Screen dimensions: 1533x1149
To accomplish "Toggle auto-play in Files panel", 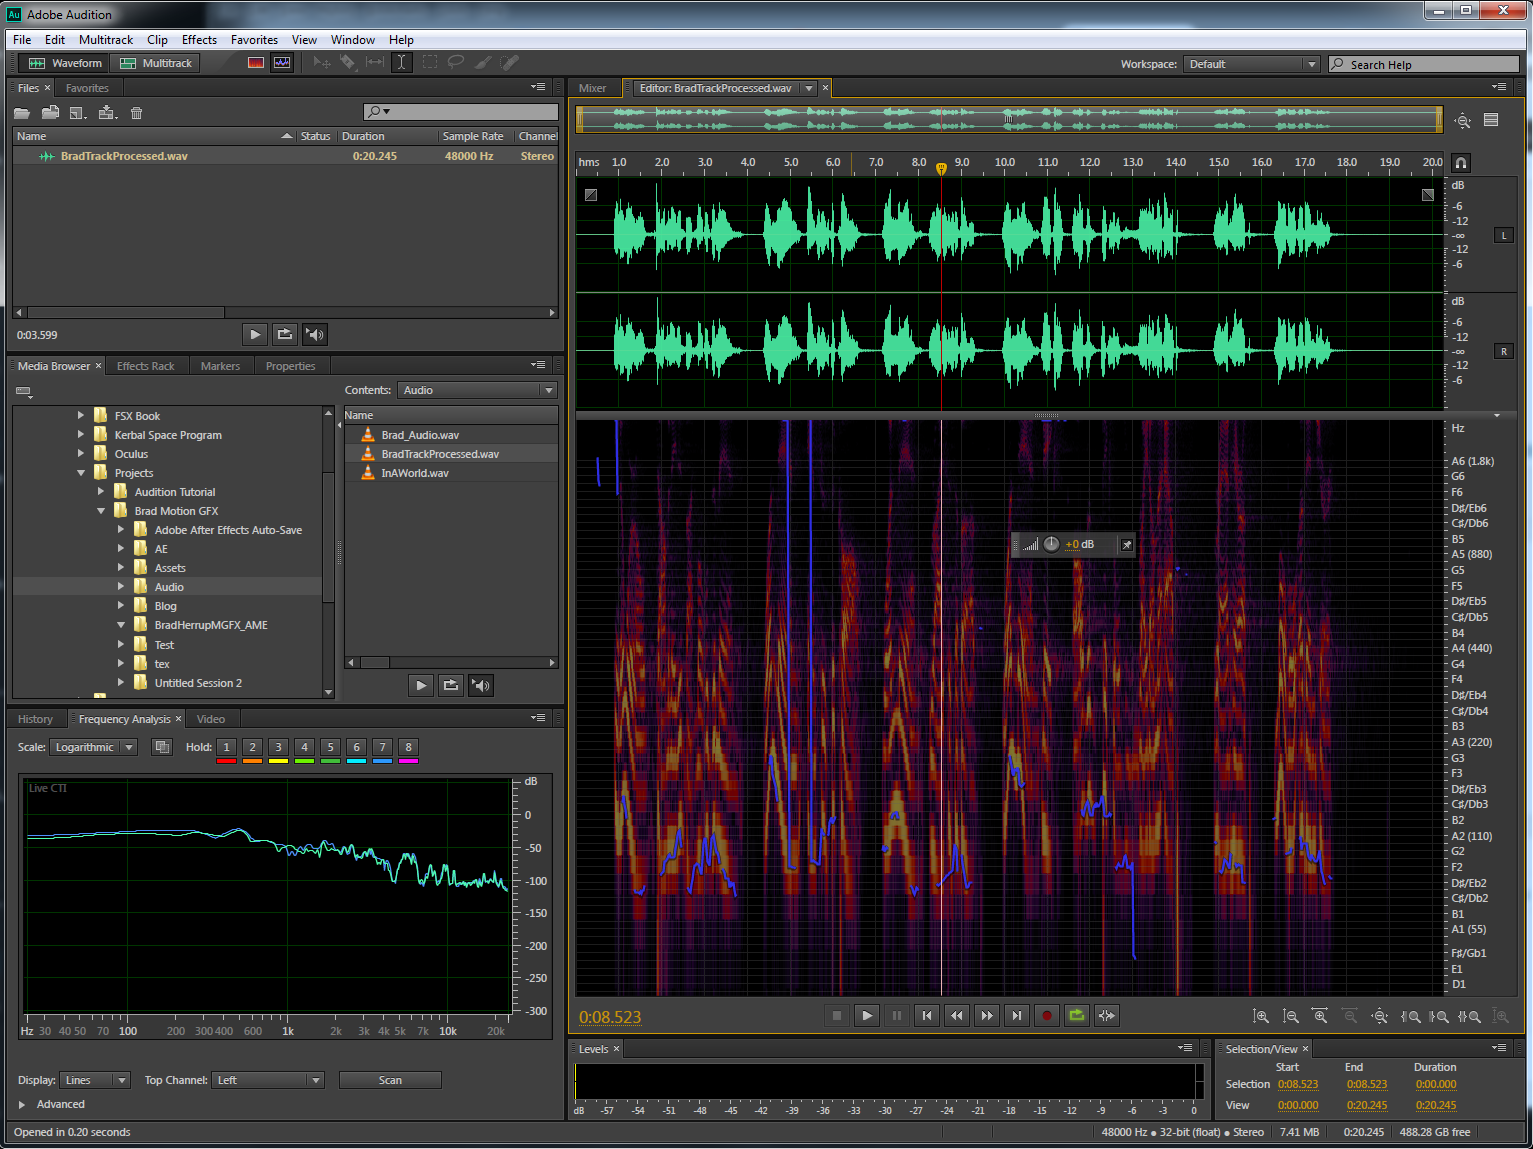I will click(315, 335).
